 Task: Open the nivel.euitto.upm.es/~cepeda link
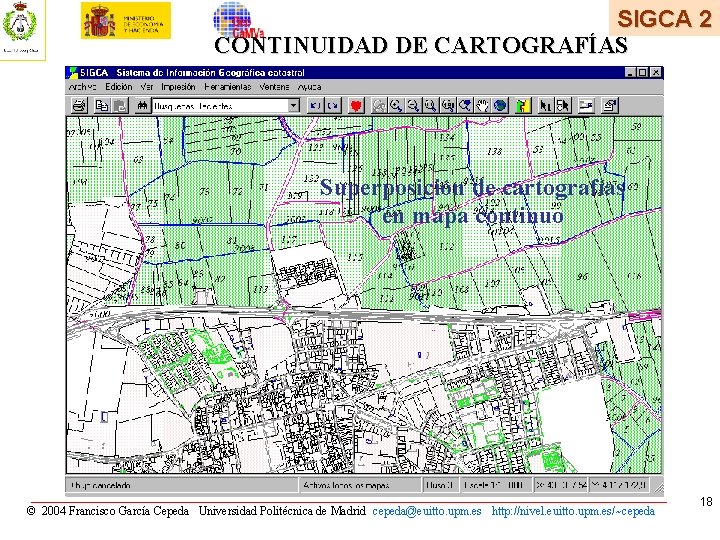[x=573, y=511]
